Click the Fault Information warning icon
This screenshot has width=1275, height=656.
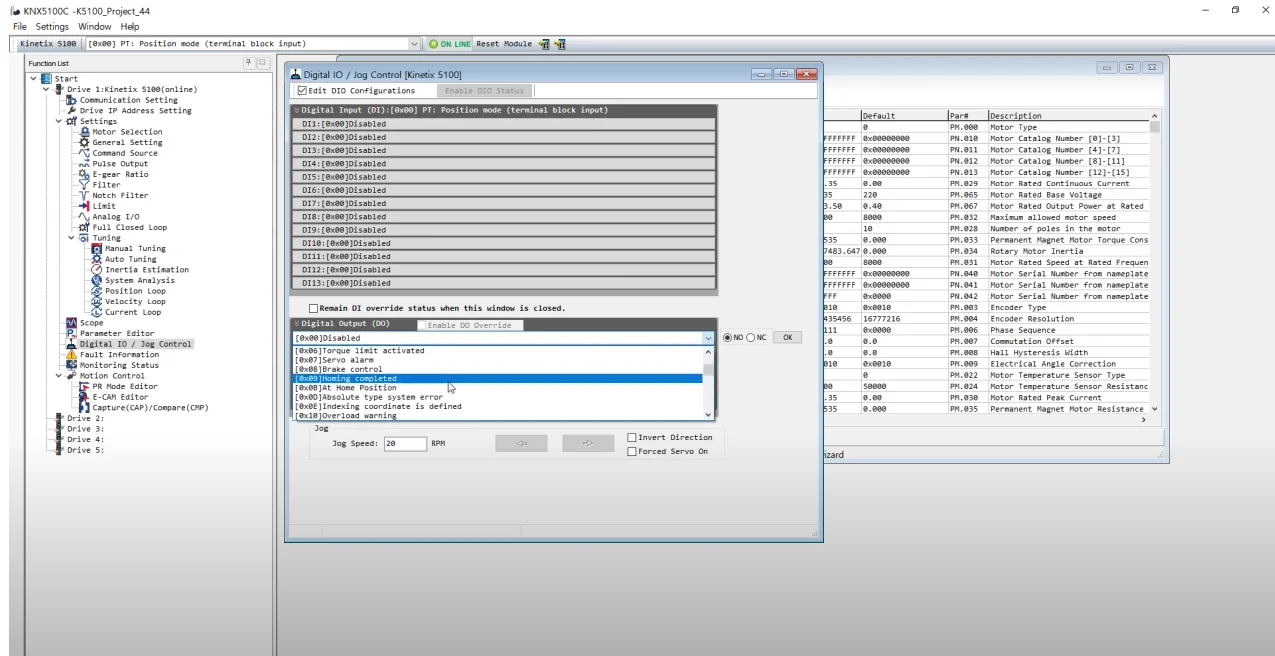tap(71, 355)
